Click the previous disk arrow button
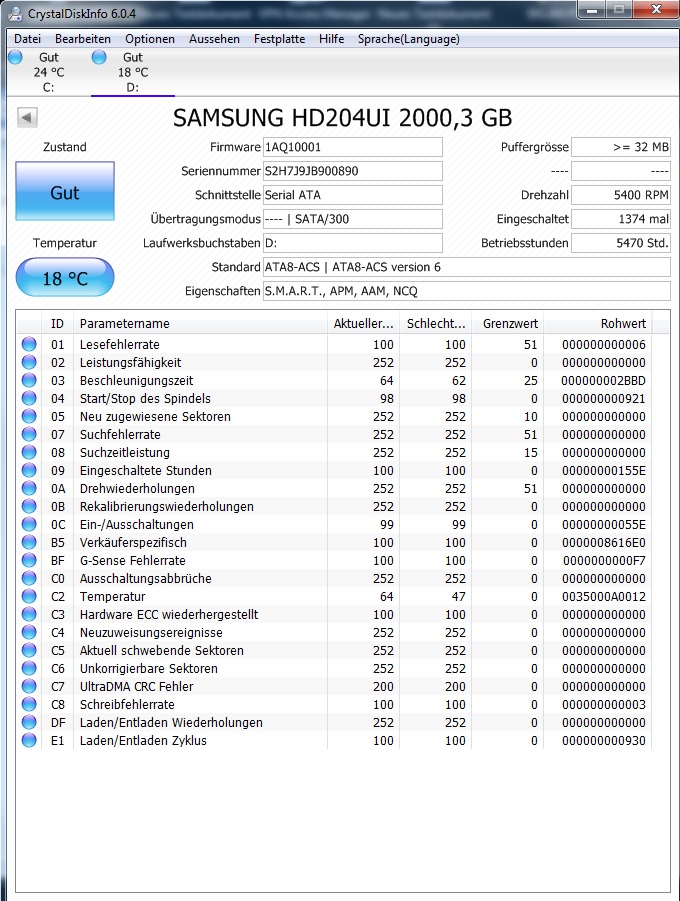 pos(27,117)
